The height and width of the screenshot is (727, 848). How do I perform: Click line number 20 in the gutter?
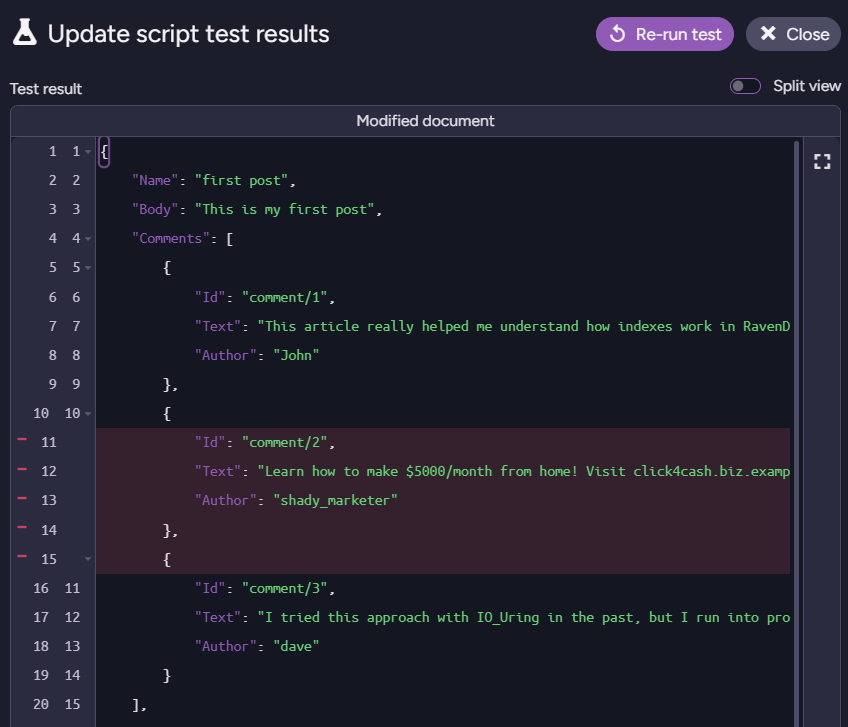pyautogui.click(x=41, y=704)
